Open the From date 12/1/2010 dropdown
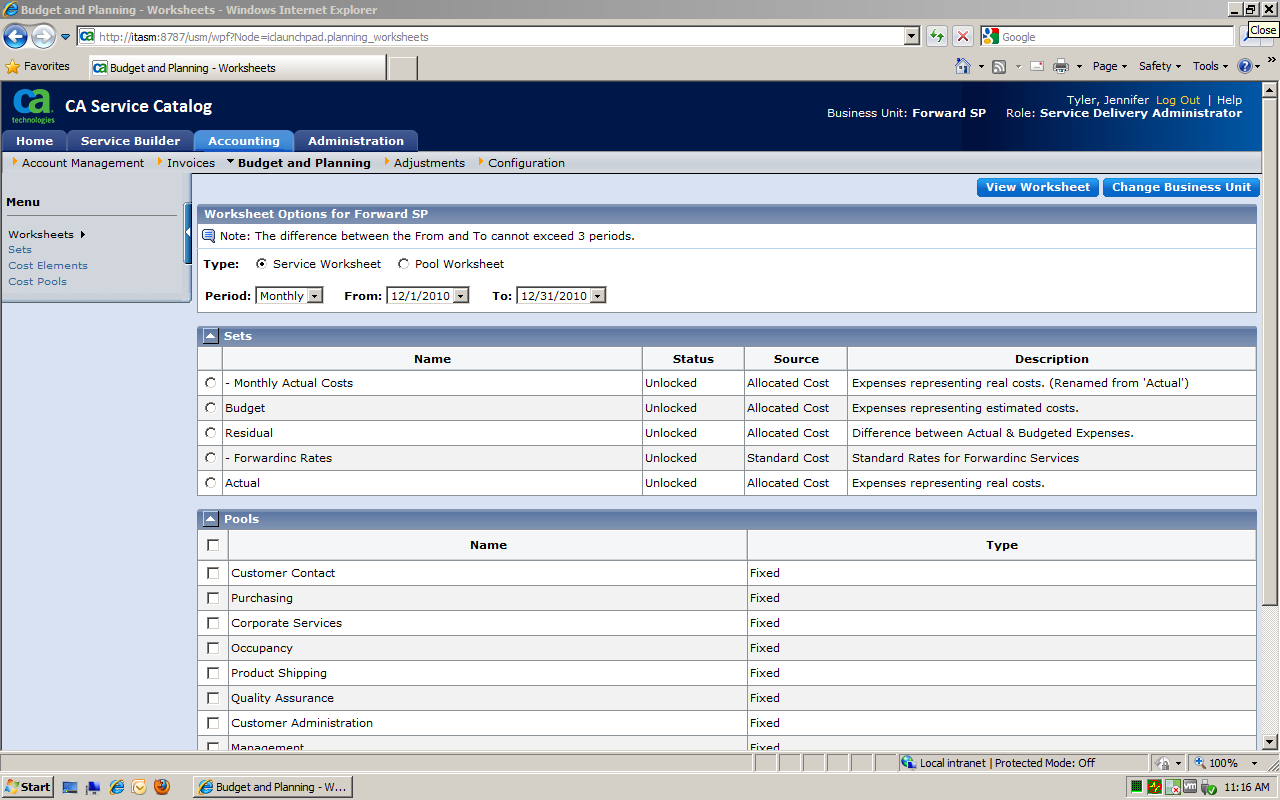Viewport: 1280px width, 800px height. point(427,296)
